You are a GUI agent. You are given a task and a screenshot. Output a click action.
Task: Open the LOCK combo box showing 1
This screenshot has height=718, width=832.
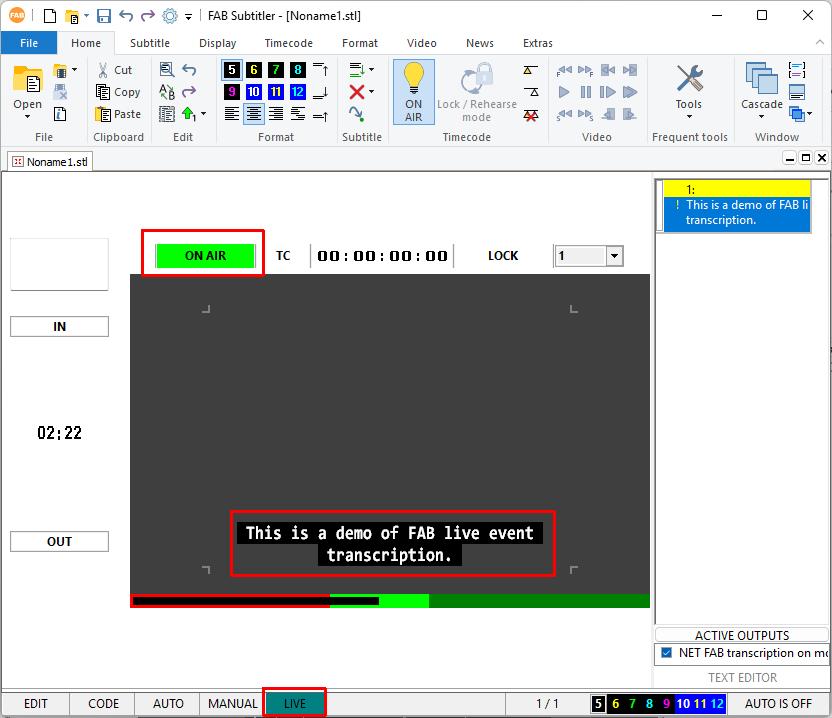click(x=588, y=256)
